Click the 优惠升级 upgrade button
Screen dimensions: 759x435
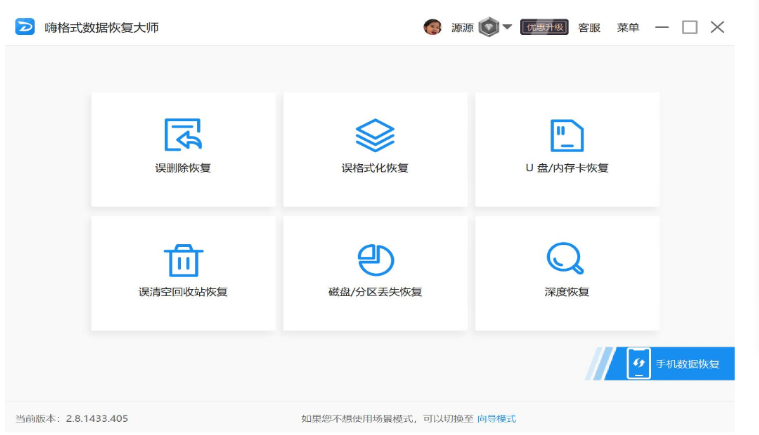[545, 27]
